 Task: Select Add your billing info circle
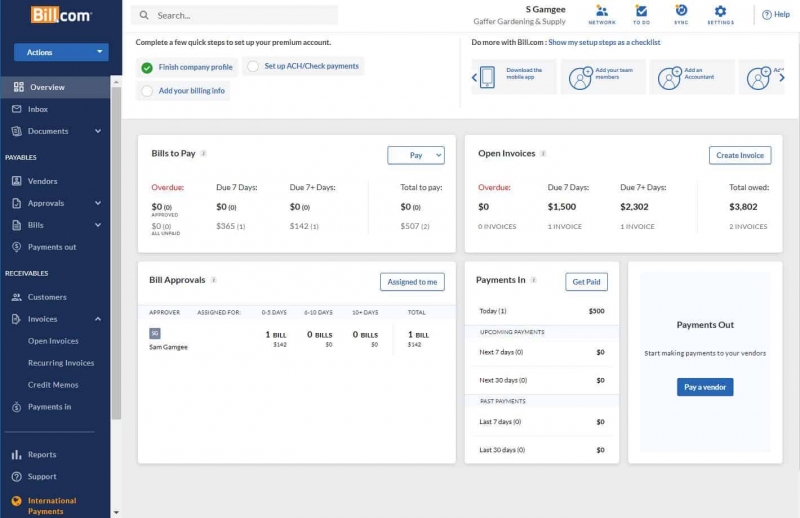point(147,91)
